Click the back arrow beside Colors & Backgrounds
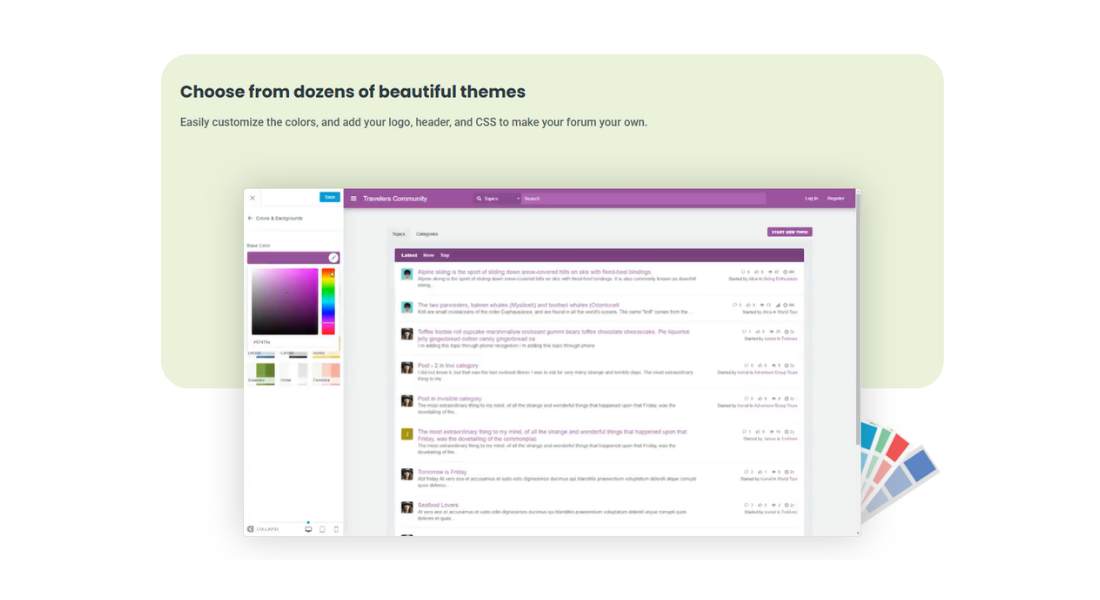 249,217
